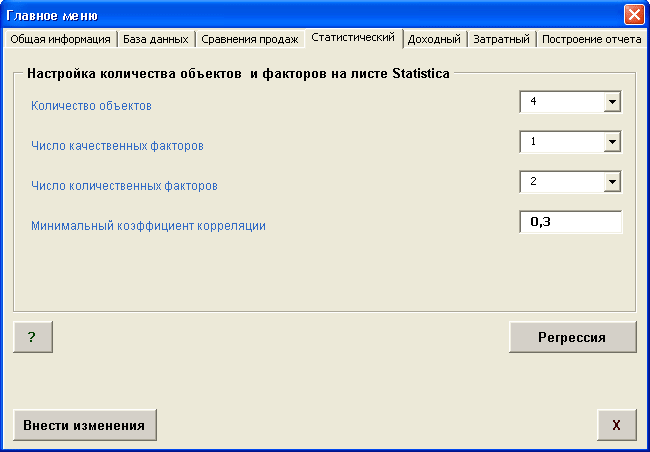
Task: Click the bottom-right X button
Action: click(617, 425)
